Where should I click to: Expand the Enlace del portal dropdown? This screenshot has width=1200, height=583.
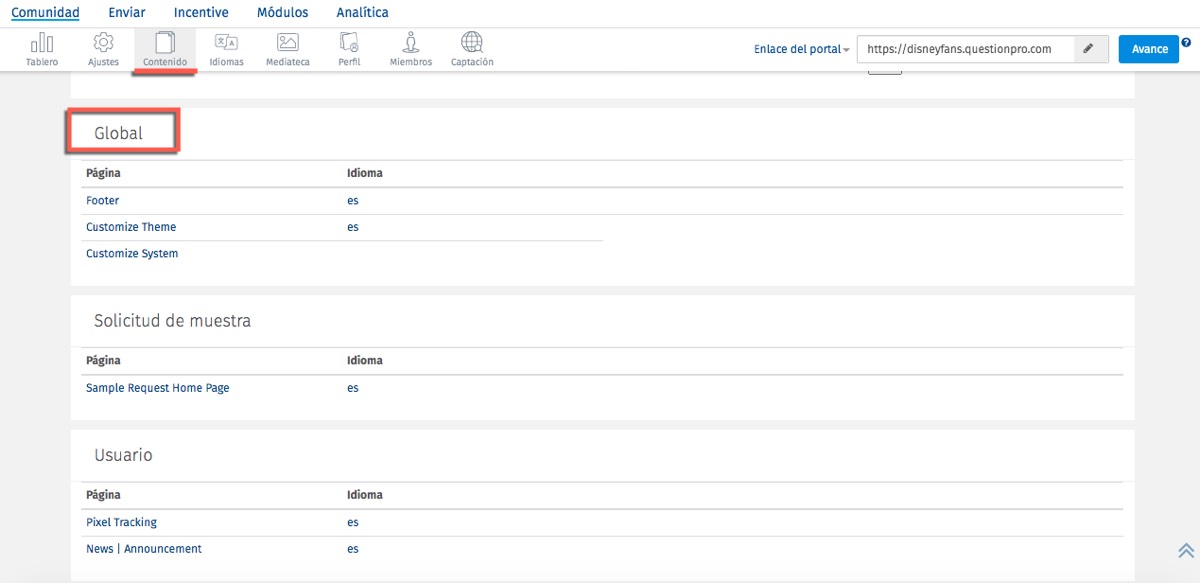(802, 49)
